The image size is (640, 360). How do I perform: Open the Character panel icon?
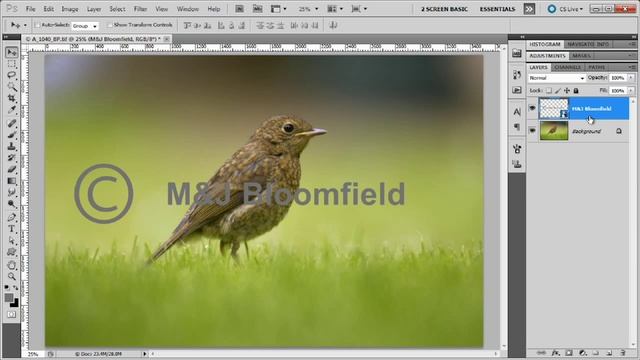tap(517, 111)
